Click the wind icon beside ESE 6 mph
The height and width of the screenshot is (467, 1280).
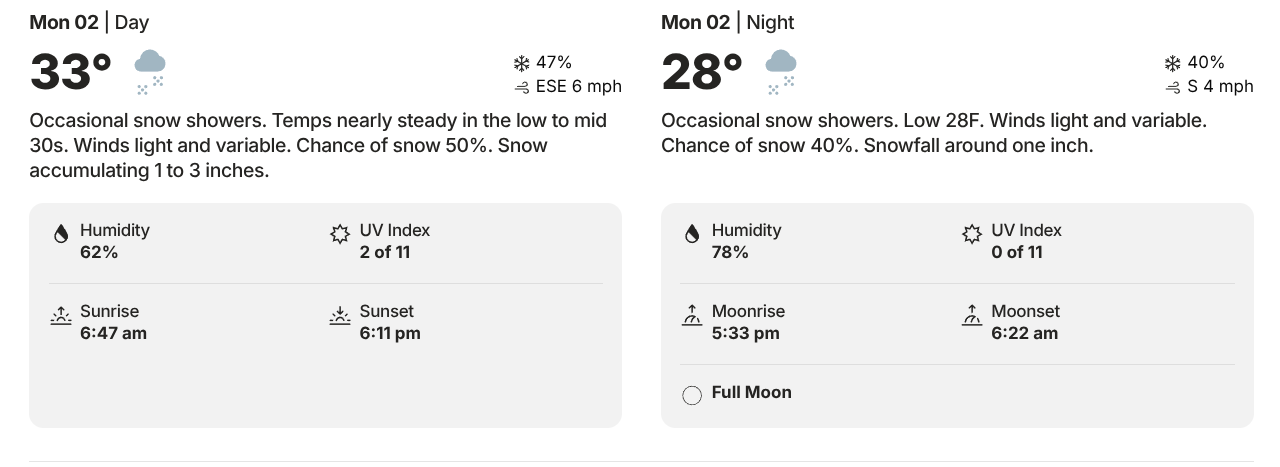click(521, 87)
